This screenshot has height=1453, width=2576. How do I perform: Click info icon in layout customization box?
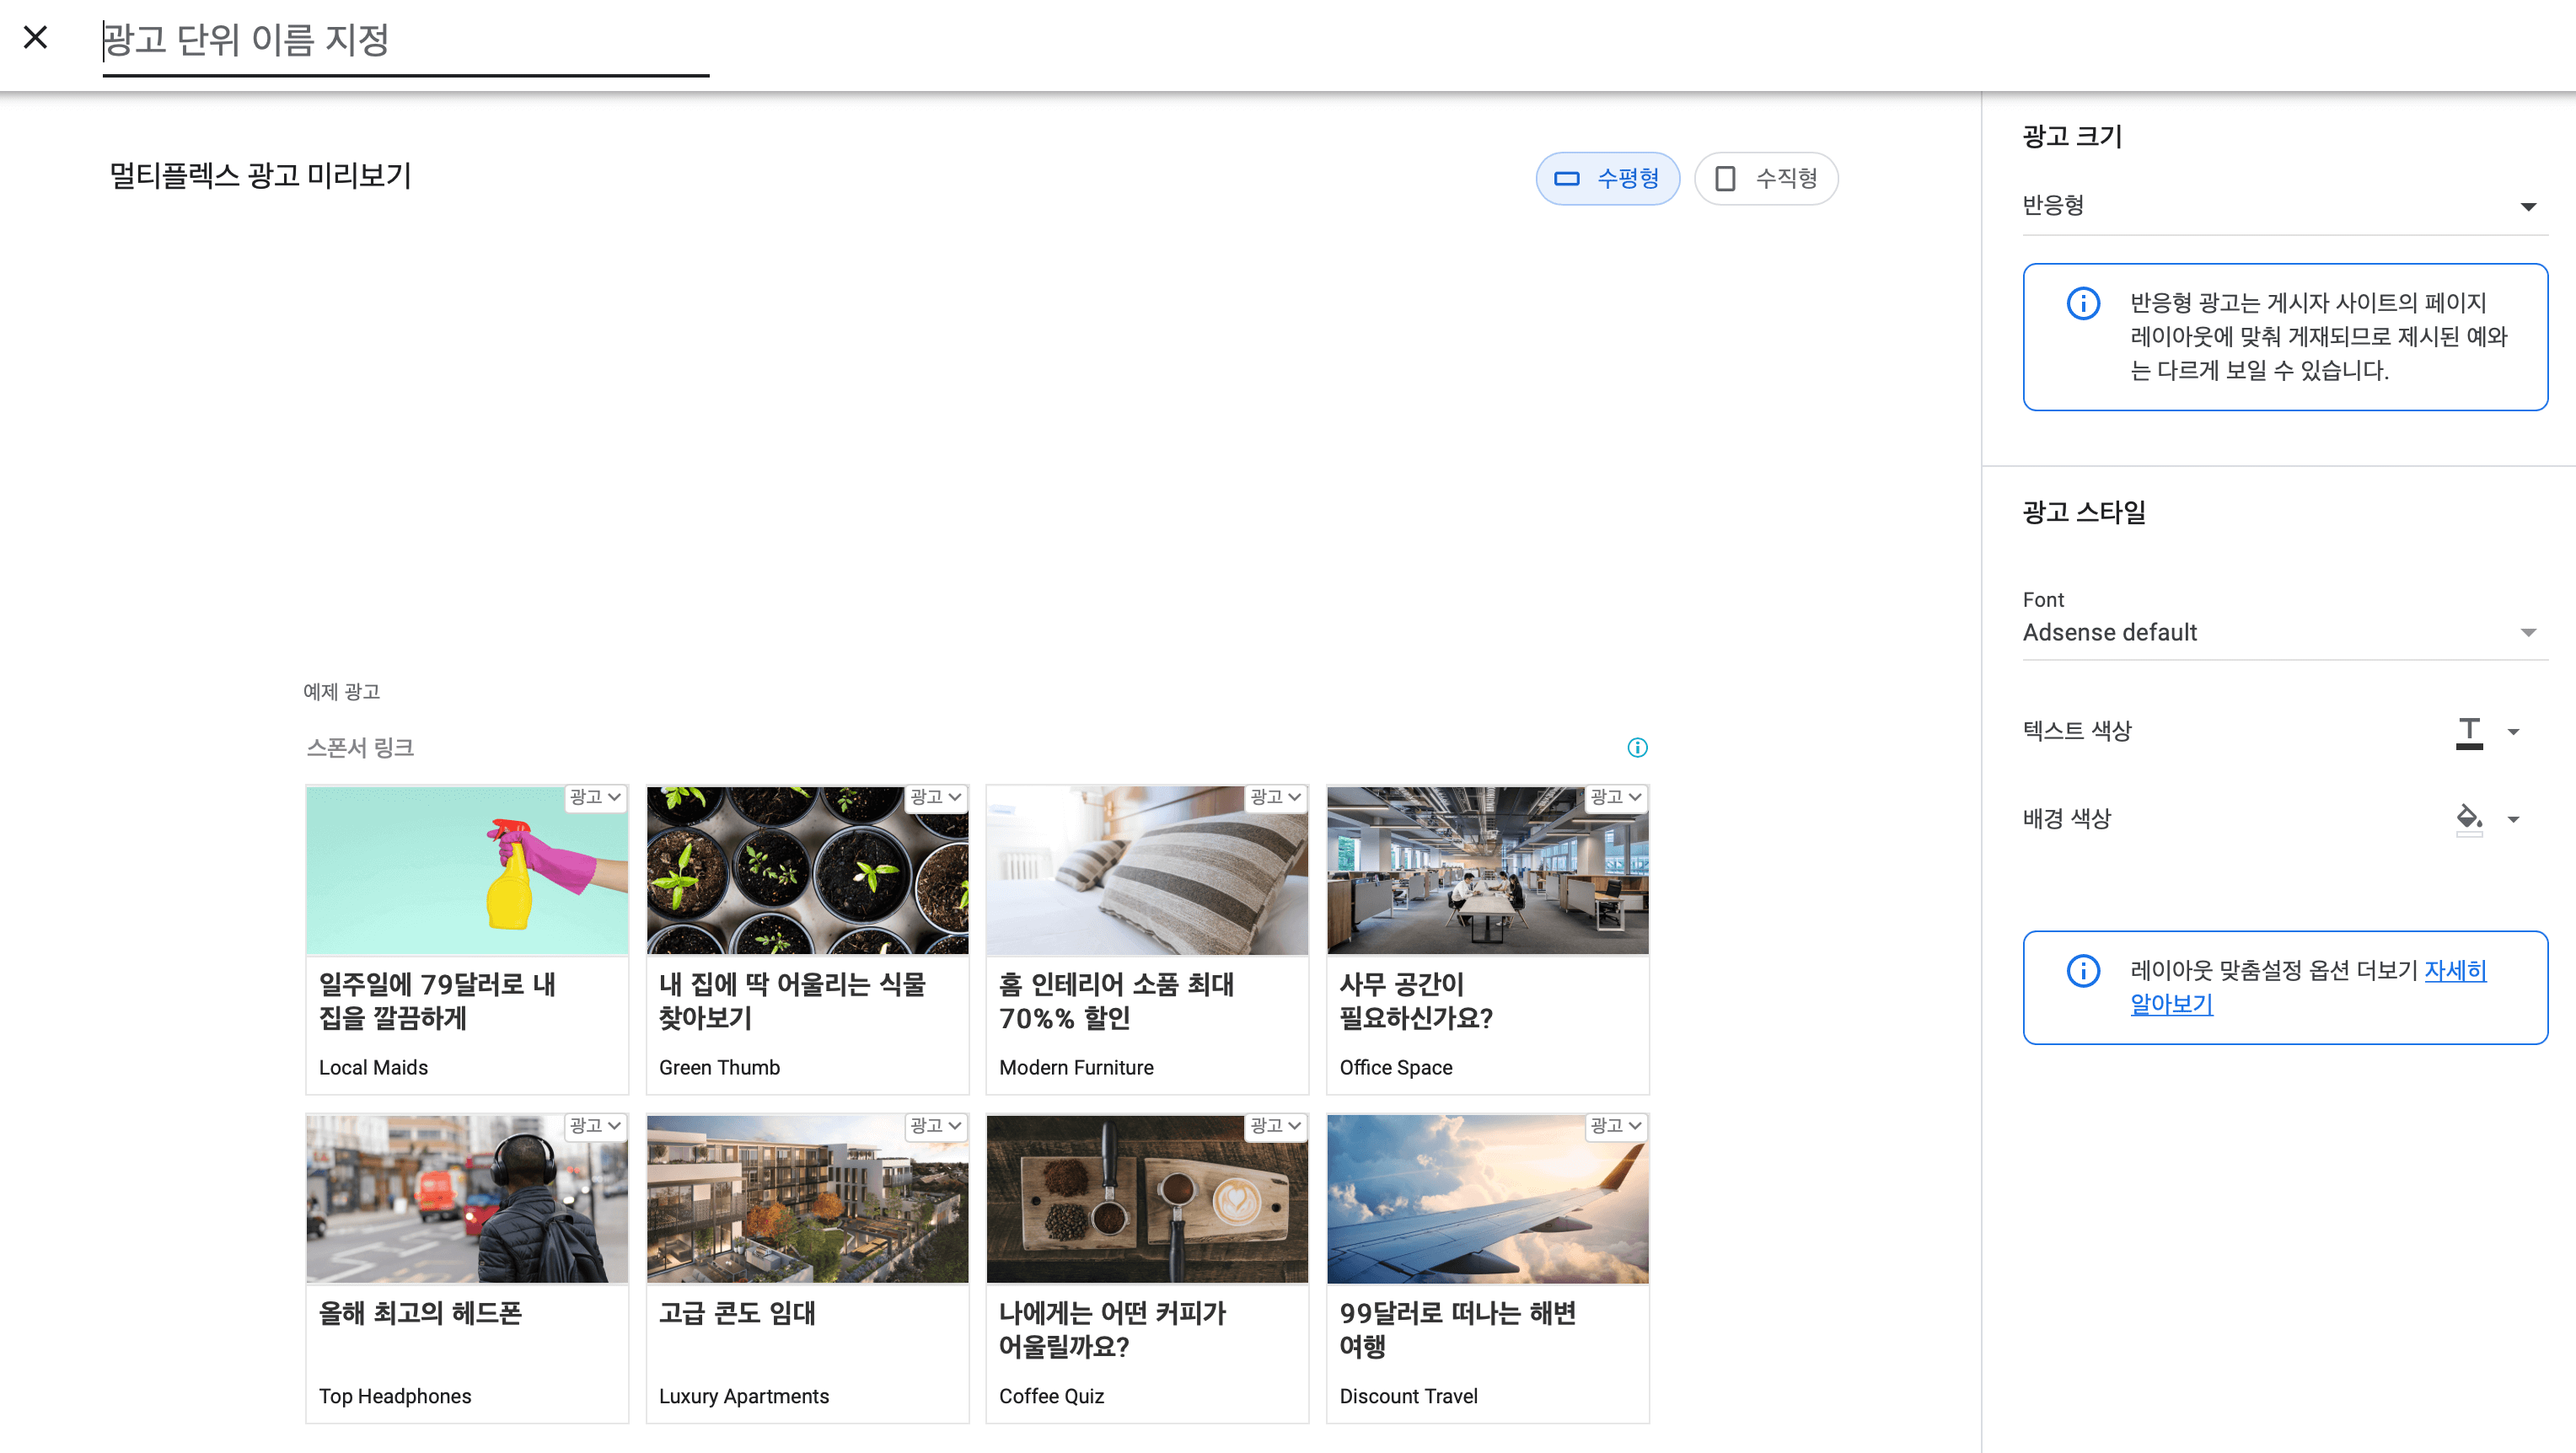[x=2083, y=970]
